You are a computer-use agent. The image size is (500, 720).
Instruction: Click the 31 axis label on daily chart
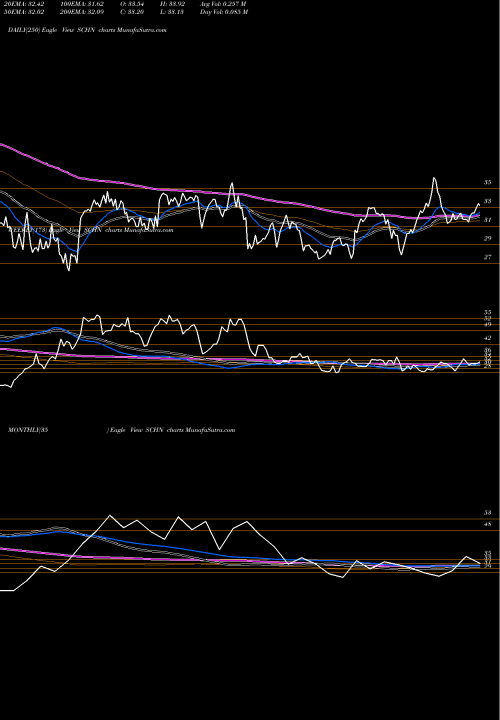click(x=487, y=220)
